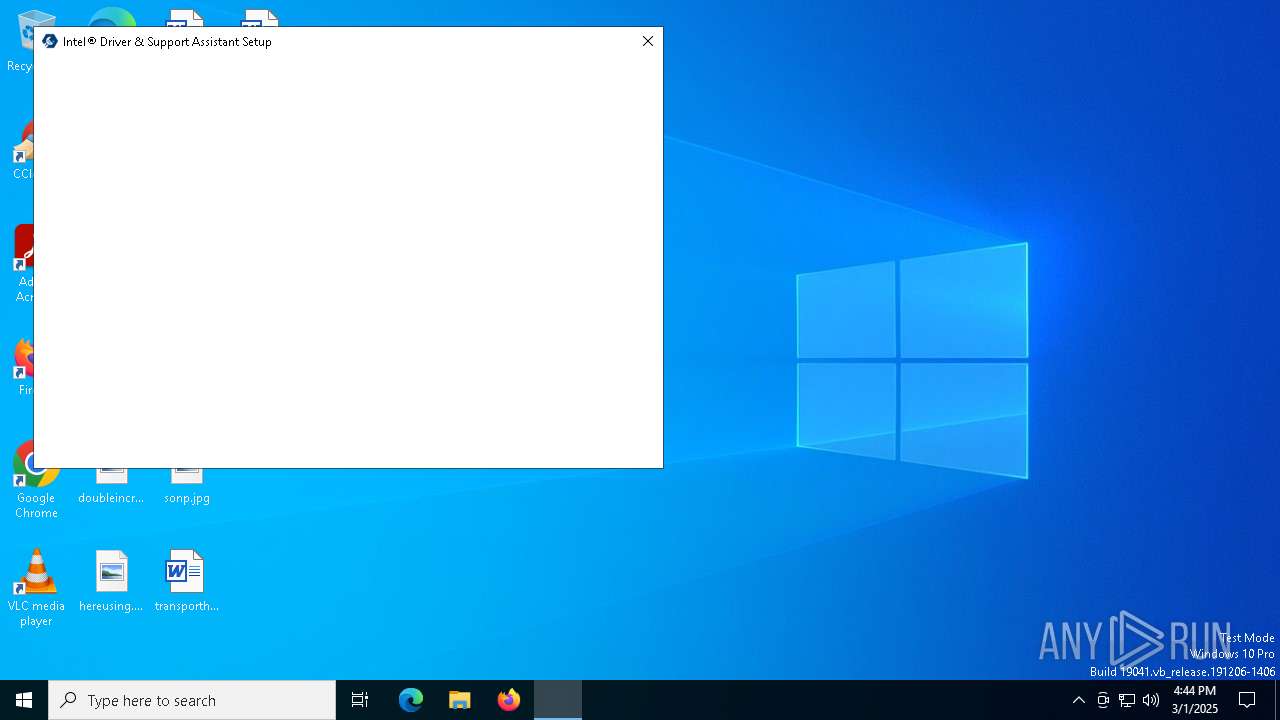
Task: Focus the Type here to search box
Action: (192, 700)
